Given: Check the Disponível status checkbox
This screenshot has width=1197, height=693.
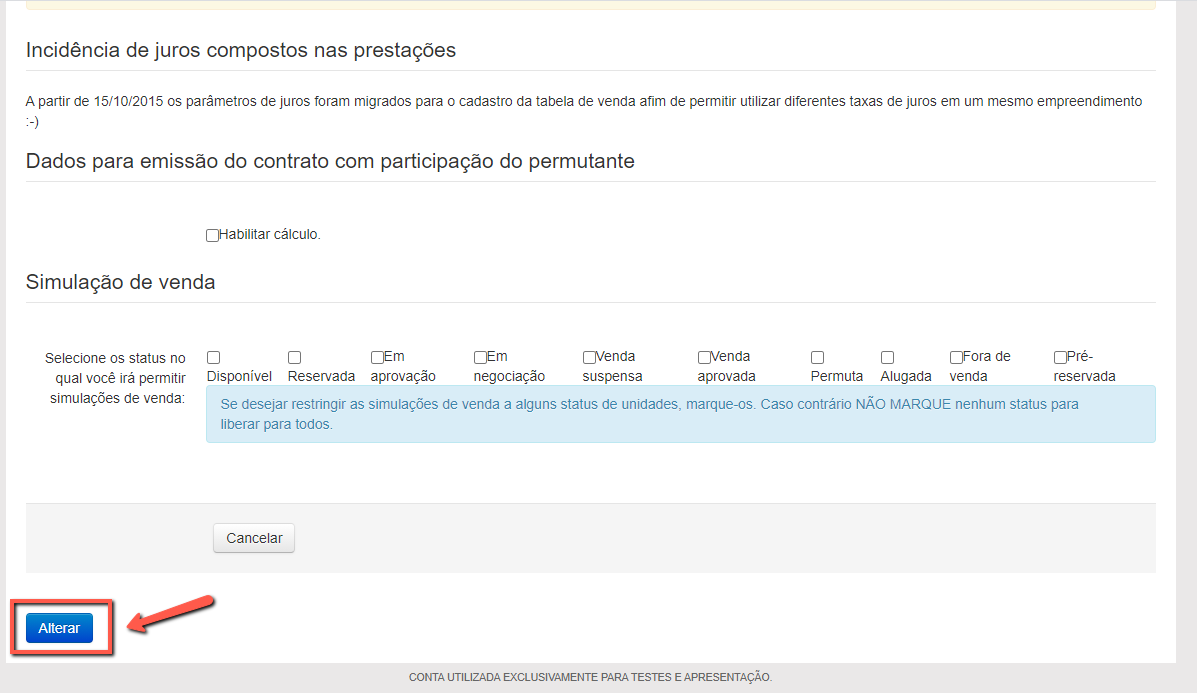Looking at the screenshot, I should [x=213, y=357].
